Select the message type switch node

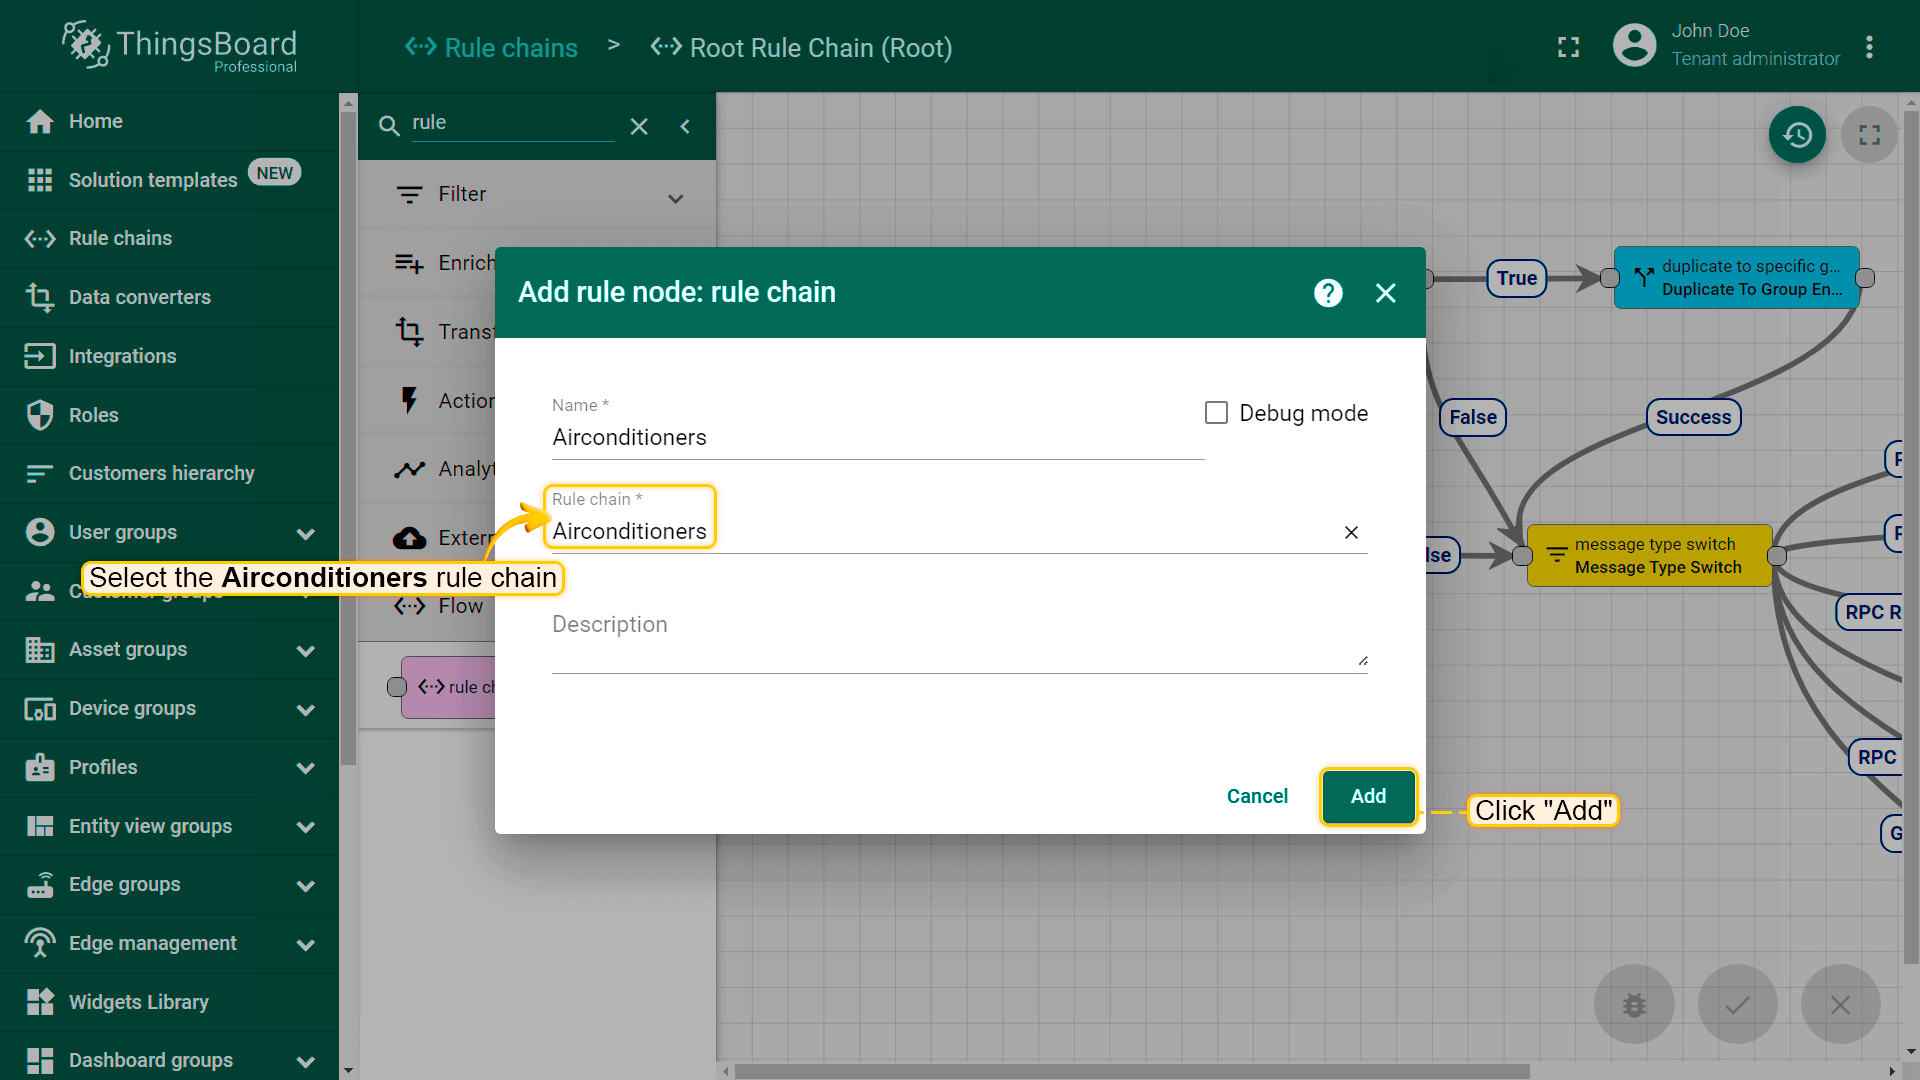click(1650, 555)
